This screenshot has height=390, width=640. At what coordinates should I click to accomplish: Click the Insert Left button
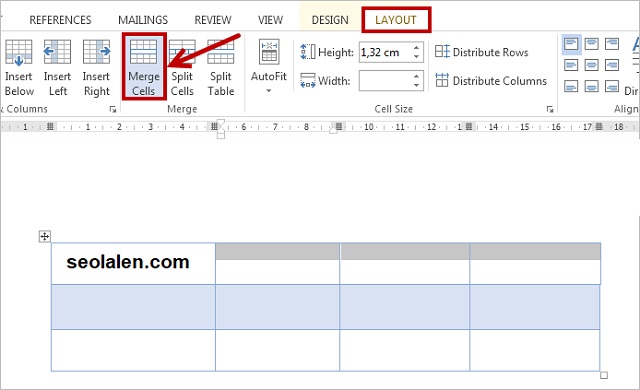click(57, 68)
